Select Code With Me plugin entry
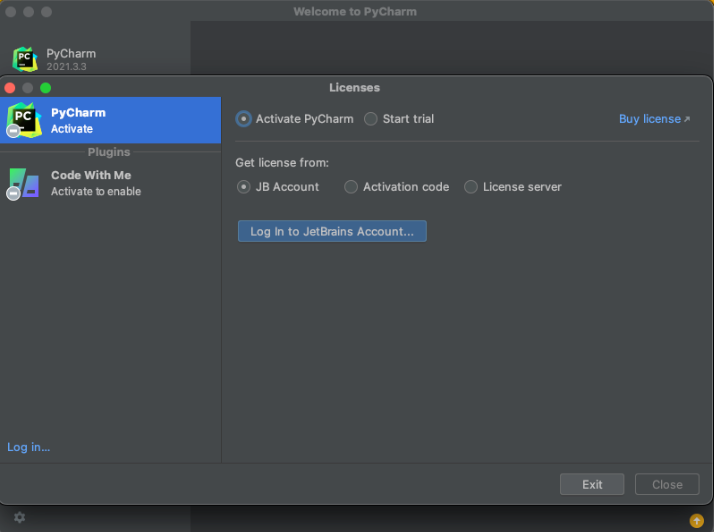 click(110, 183)
